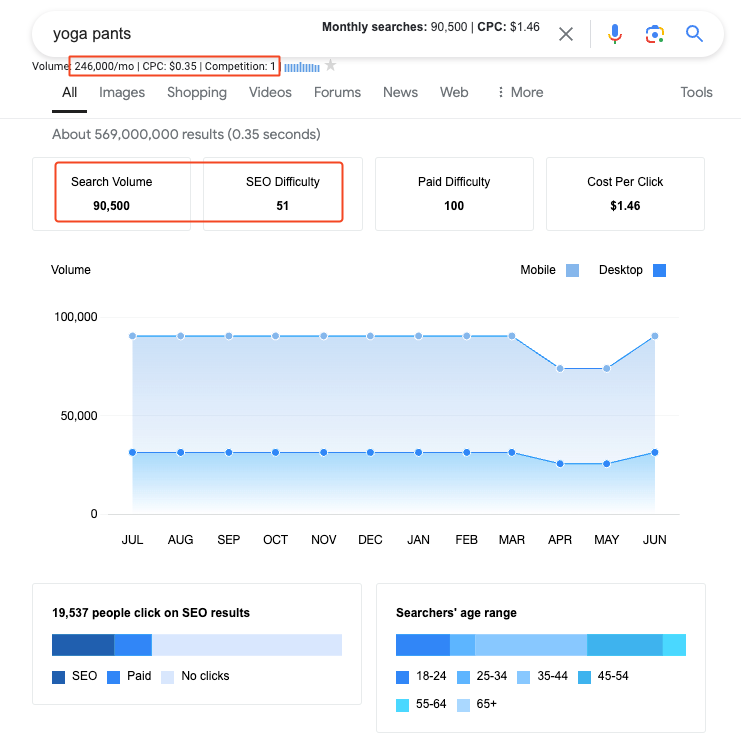The height and width of the screenshot is (739, 741).
Task: Go to Videos tab
Action: tap(270, 92)
